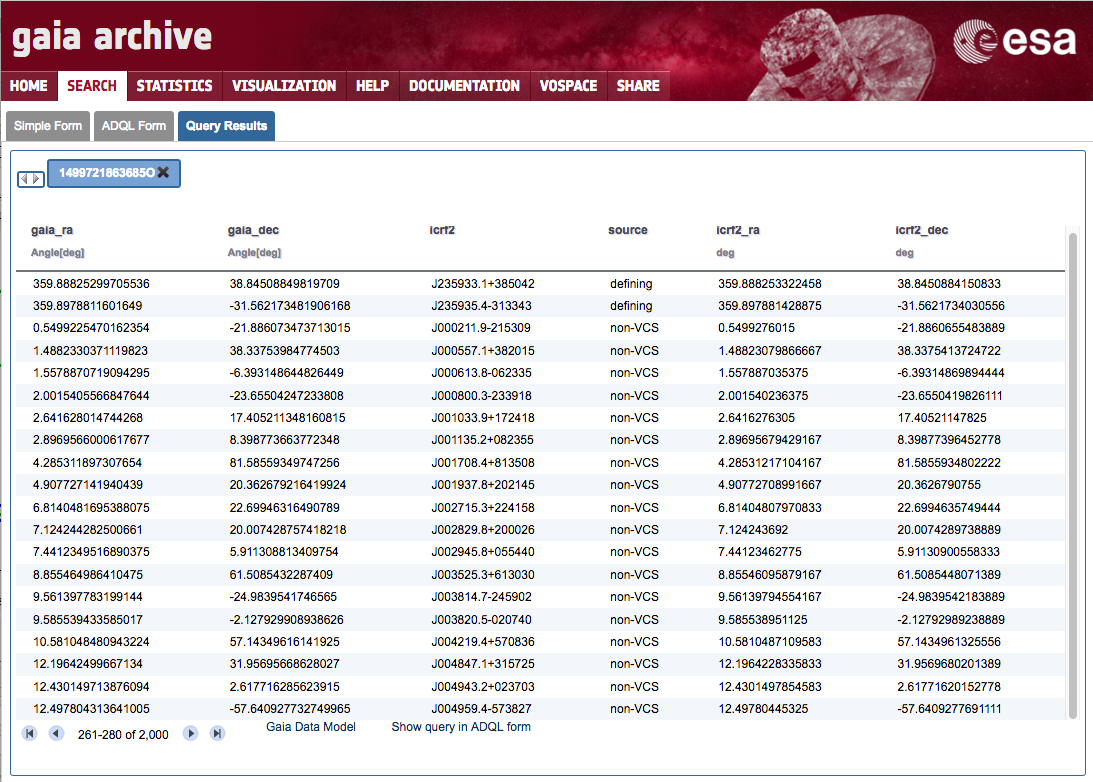Select cell J235933.1+385042
The image size is (1093, 782).
point(483,284)
